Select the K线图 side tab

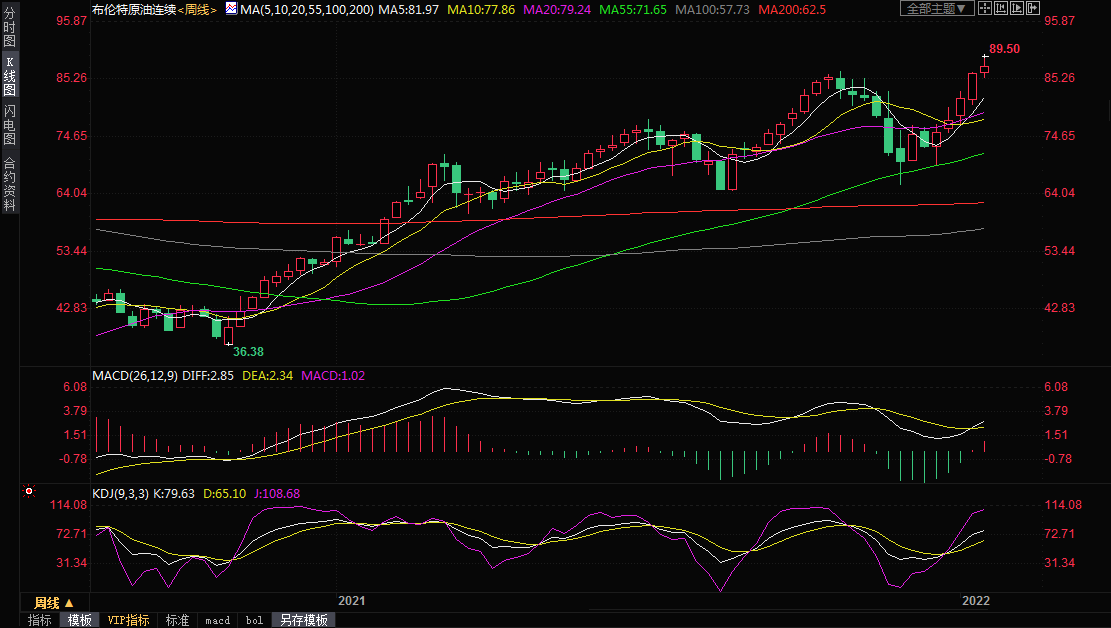[x=9, y=76]
